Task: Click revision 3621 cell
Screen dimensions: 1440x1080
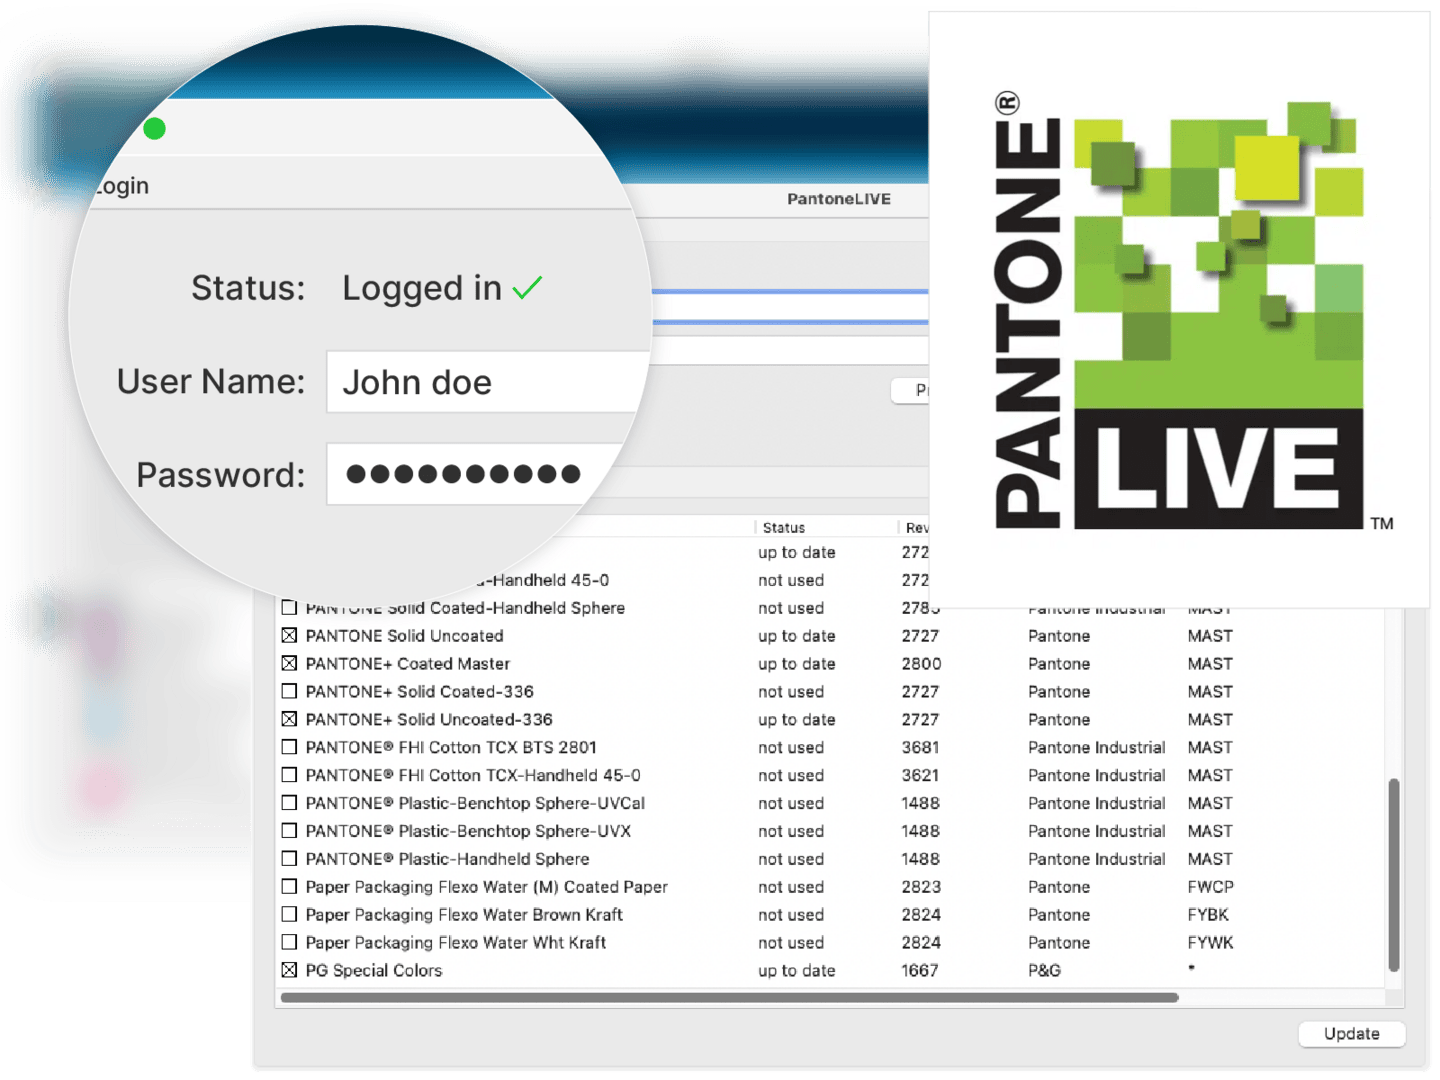Action: pos(920,776)
